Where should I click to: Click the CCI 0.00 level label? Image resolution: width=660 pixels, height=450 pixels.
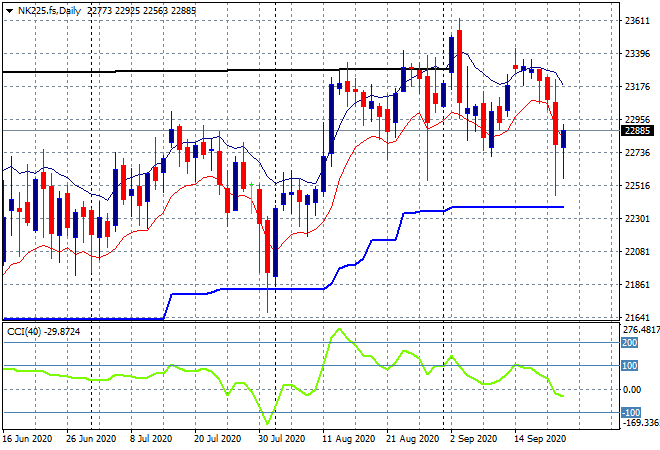pyautogui.click(x=632, y=390)
